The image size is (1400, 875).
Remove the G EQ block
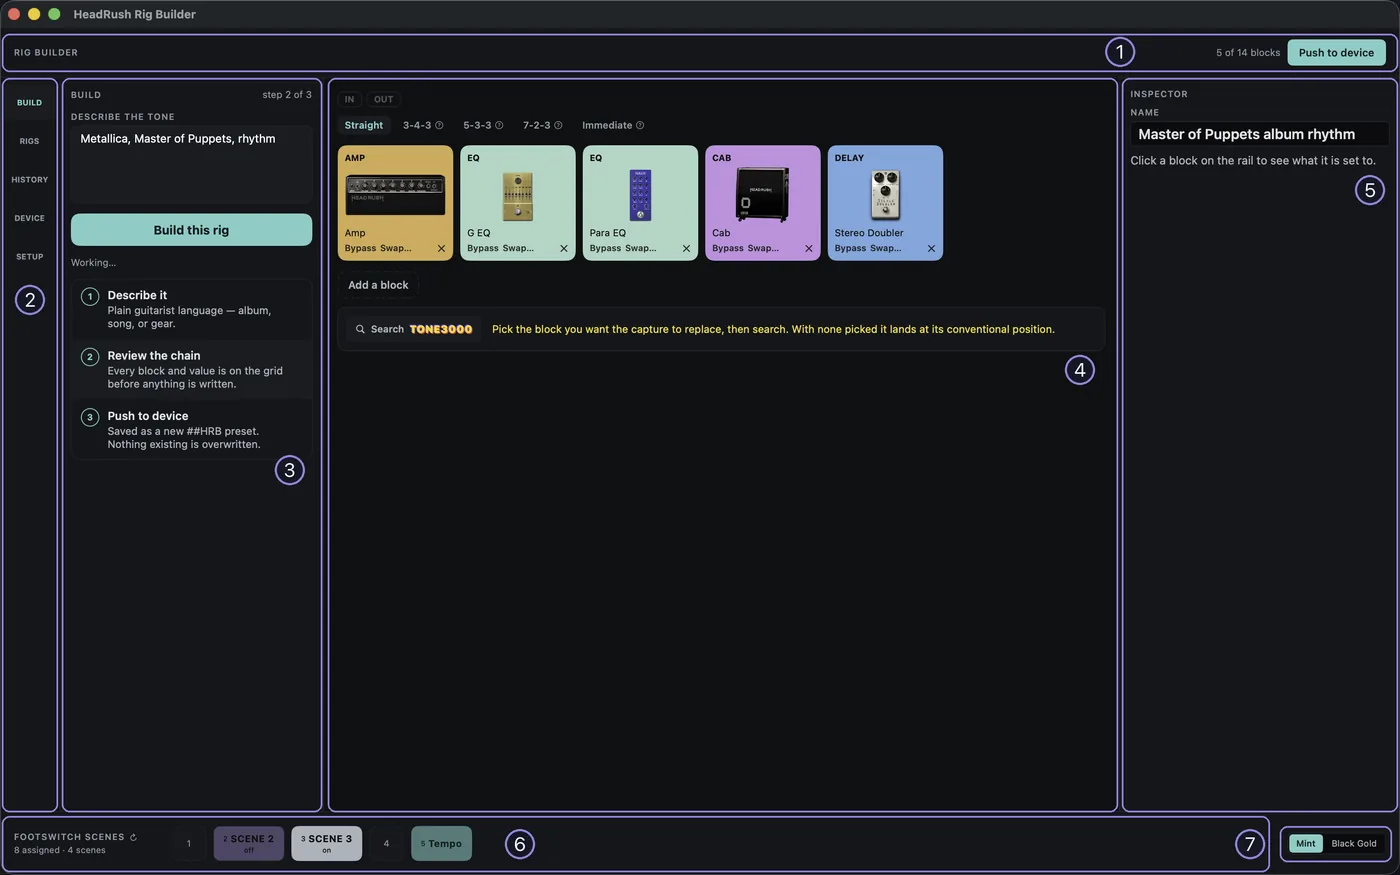tap(564, 248)
